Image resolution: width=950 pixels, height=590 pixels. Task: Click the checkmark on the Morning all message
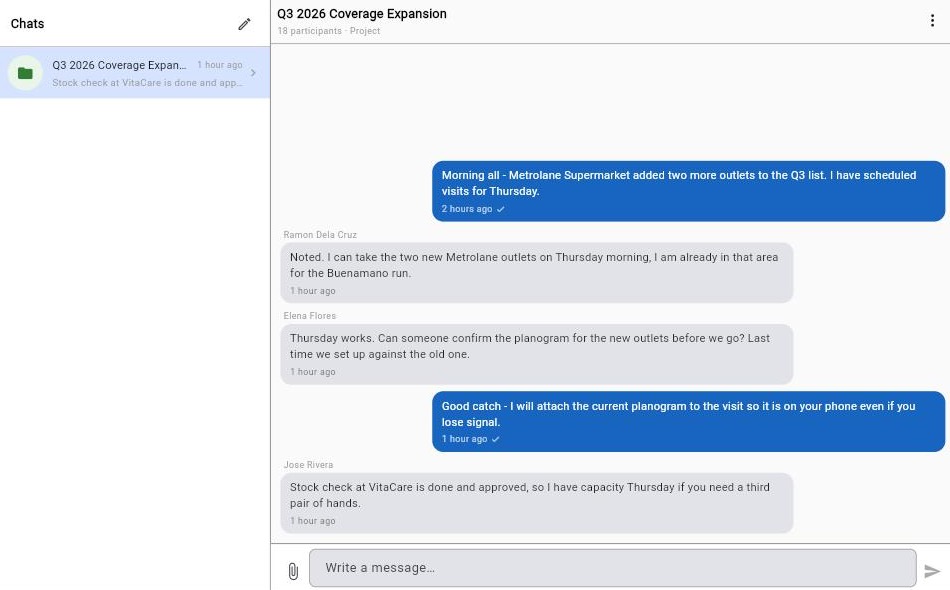500,209
